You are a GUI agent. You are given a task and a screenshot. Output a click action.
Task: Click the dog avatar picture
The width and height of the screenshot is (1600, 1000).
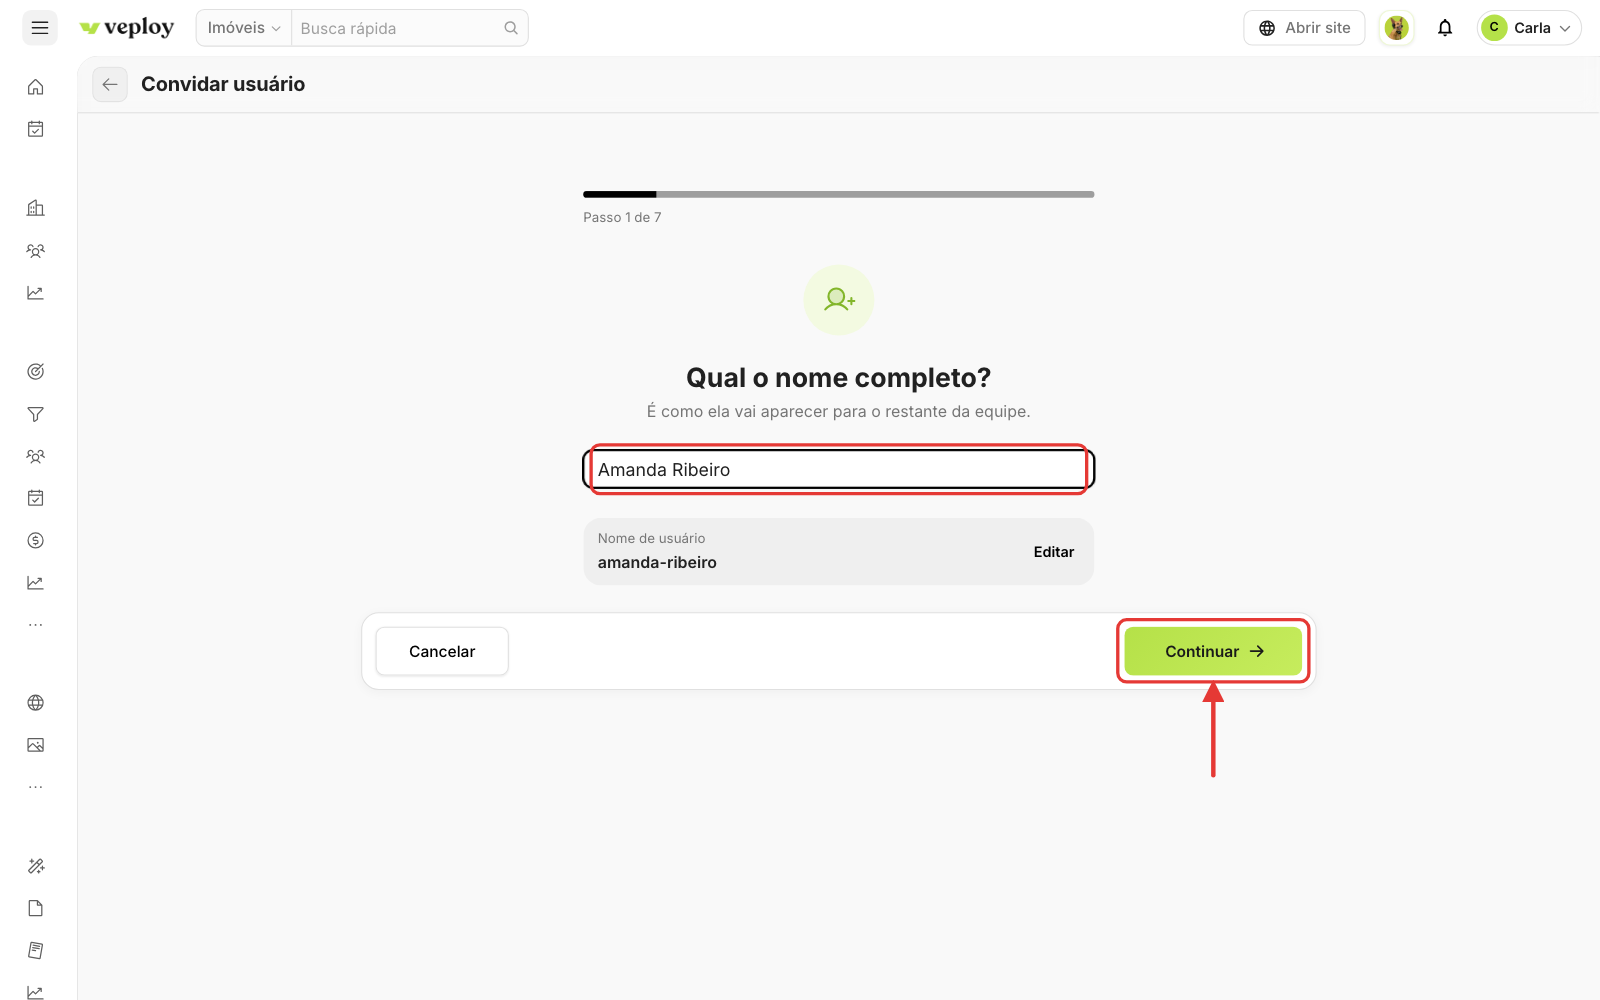(x=1397, y=28)
